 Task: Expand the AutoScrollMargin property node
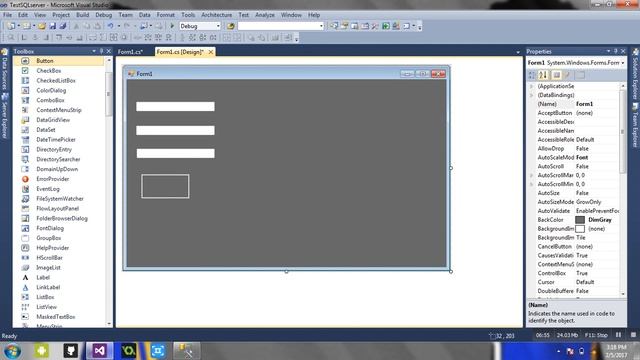pyautogui.click(x=531, y=175)
